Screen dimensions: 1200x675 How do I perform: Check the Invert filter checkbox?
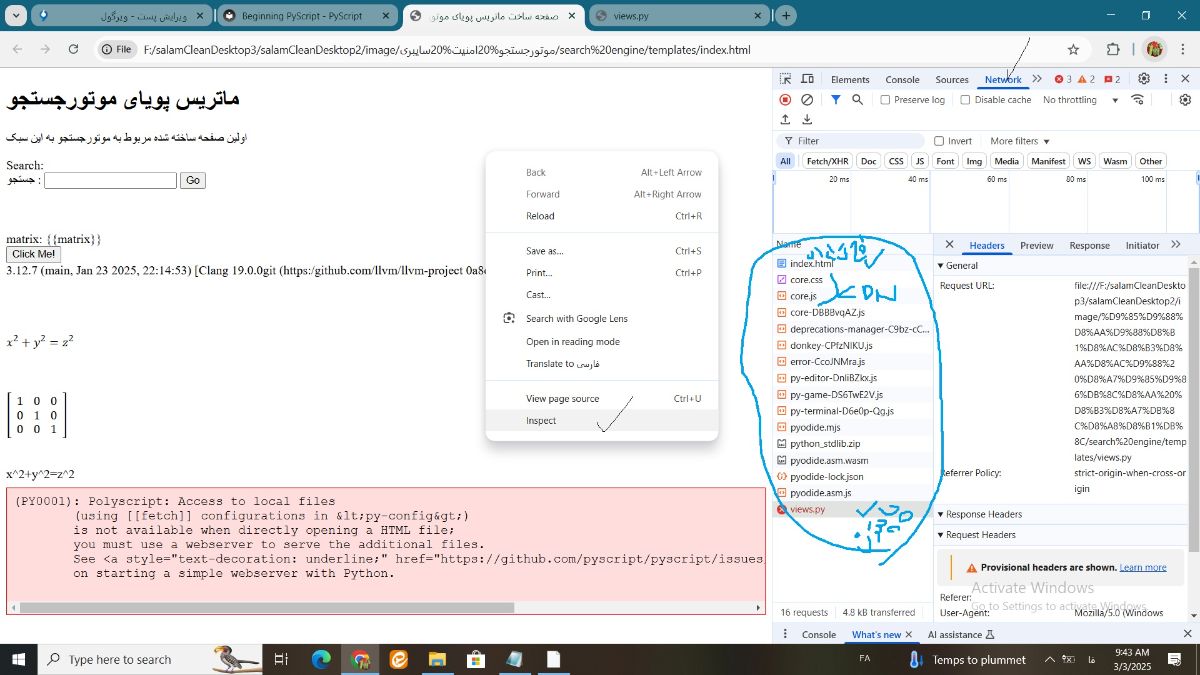pos(940,140)
